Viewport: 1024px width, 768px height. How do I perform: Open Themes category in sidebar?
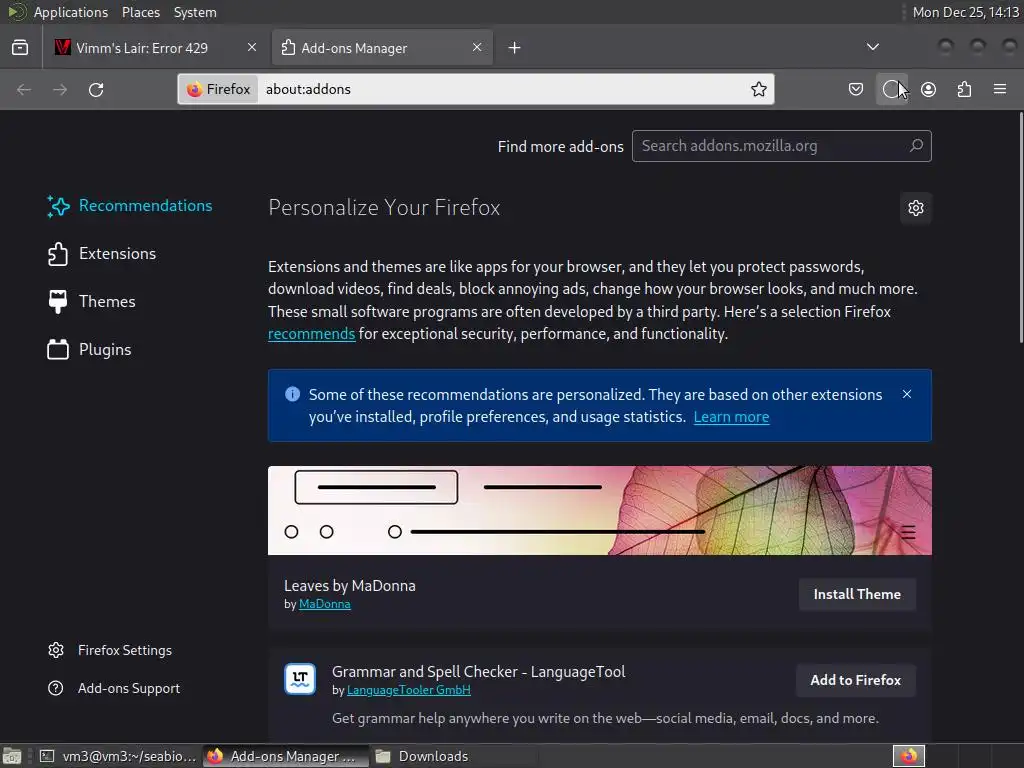click(91, 302)
